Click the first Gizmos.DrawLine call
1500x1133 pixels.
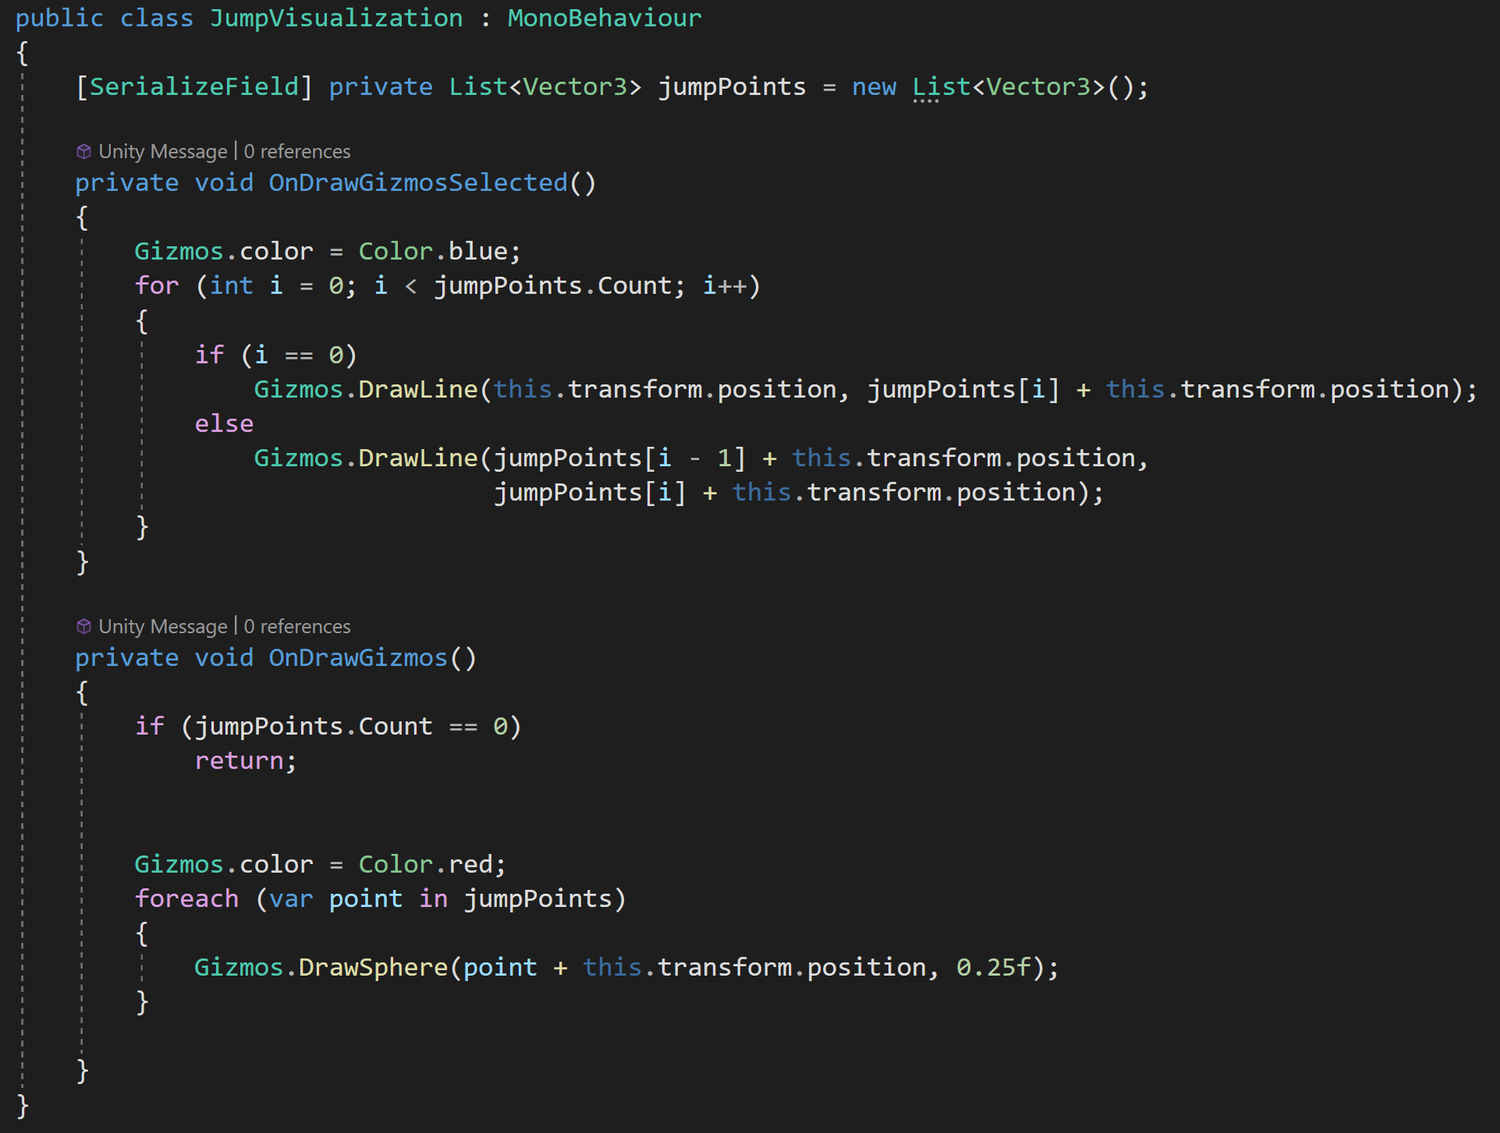click(418, 389)
